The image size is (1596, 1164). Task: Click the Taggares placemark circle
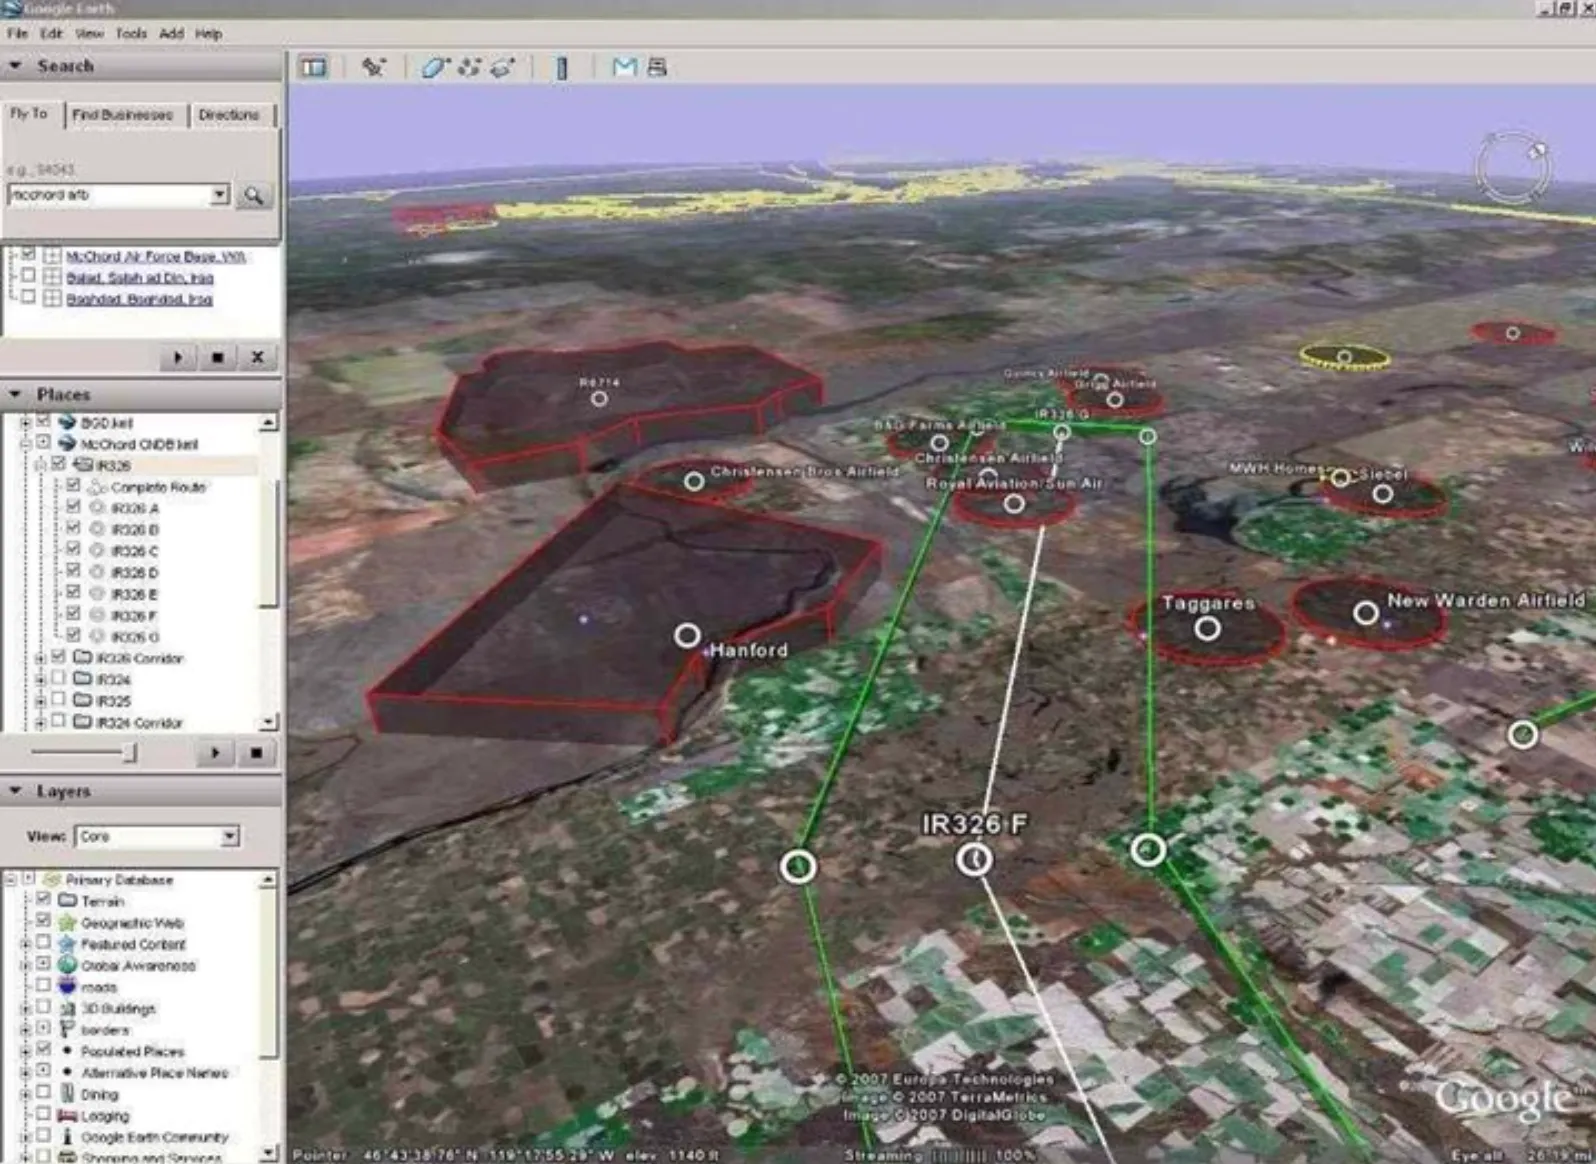coord(1207,628)
